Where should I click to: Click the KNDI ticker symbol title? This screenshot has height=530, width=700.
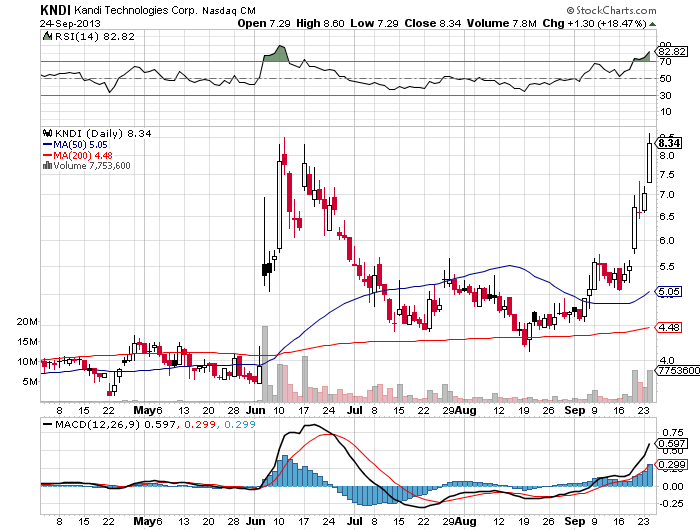[55, 10]
